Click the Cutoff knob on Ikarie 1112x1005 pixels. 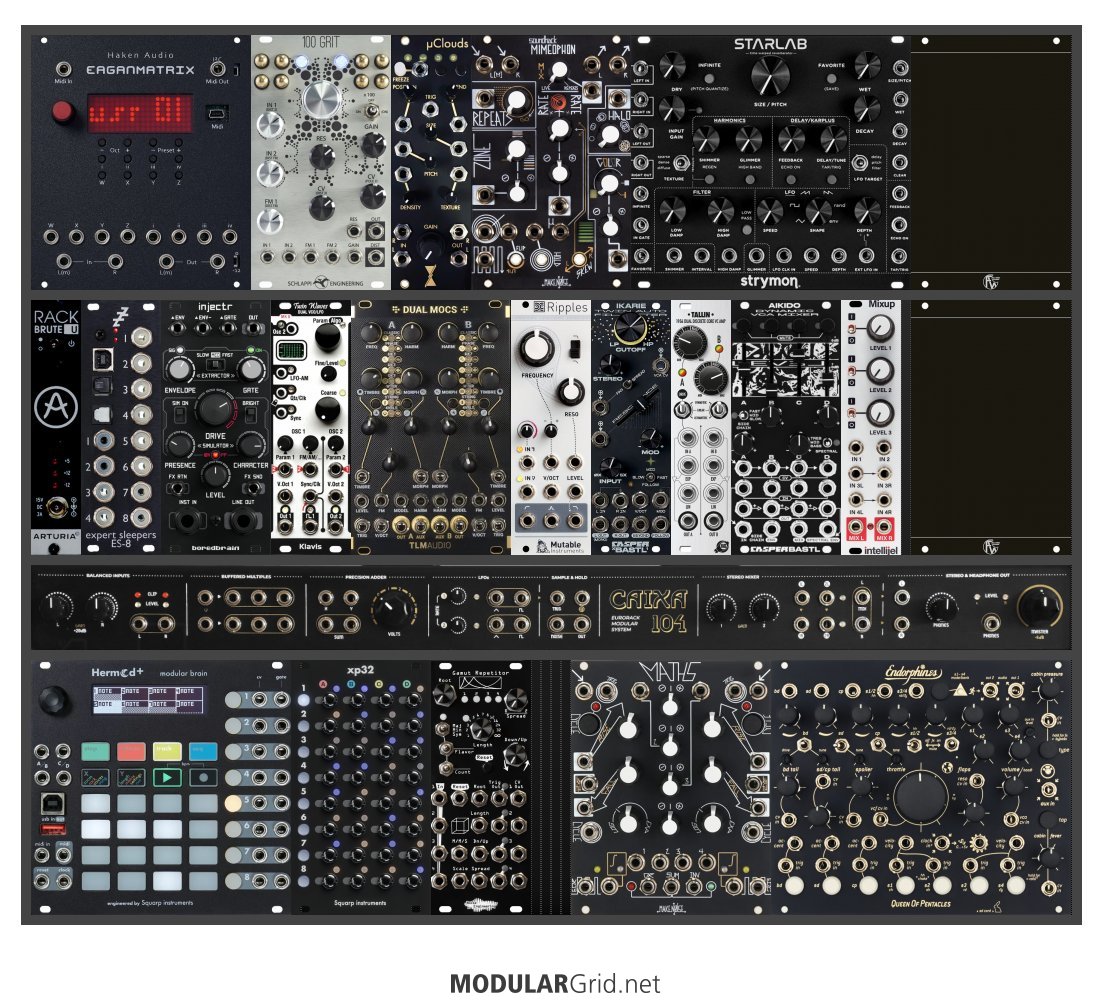pyautogui.click(x=629, y=328)
